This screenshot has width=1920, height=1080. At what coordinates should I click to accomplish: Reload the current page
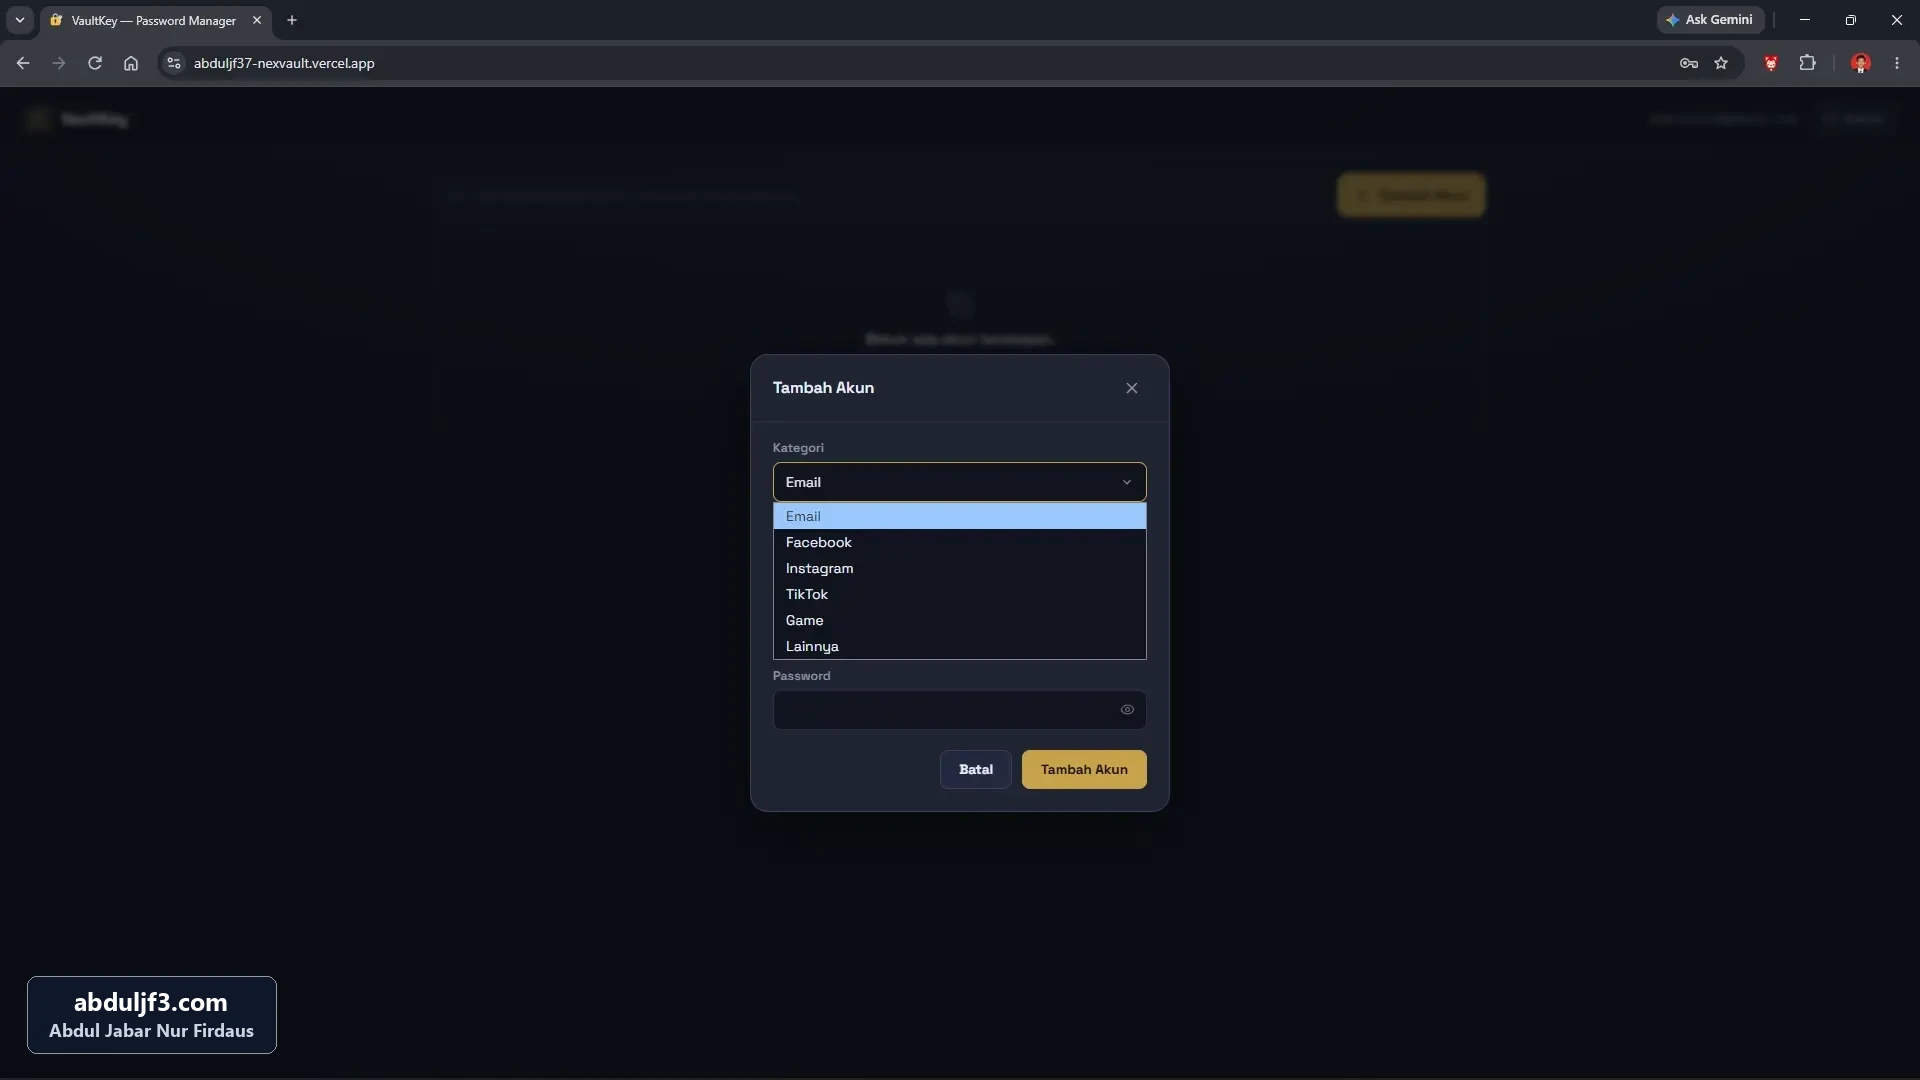click(95, 63)
